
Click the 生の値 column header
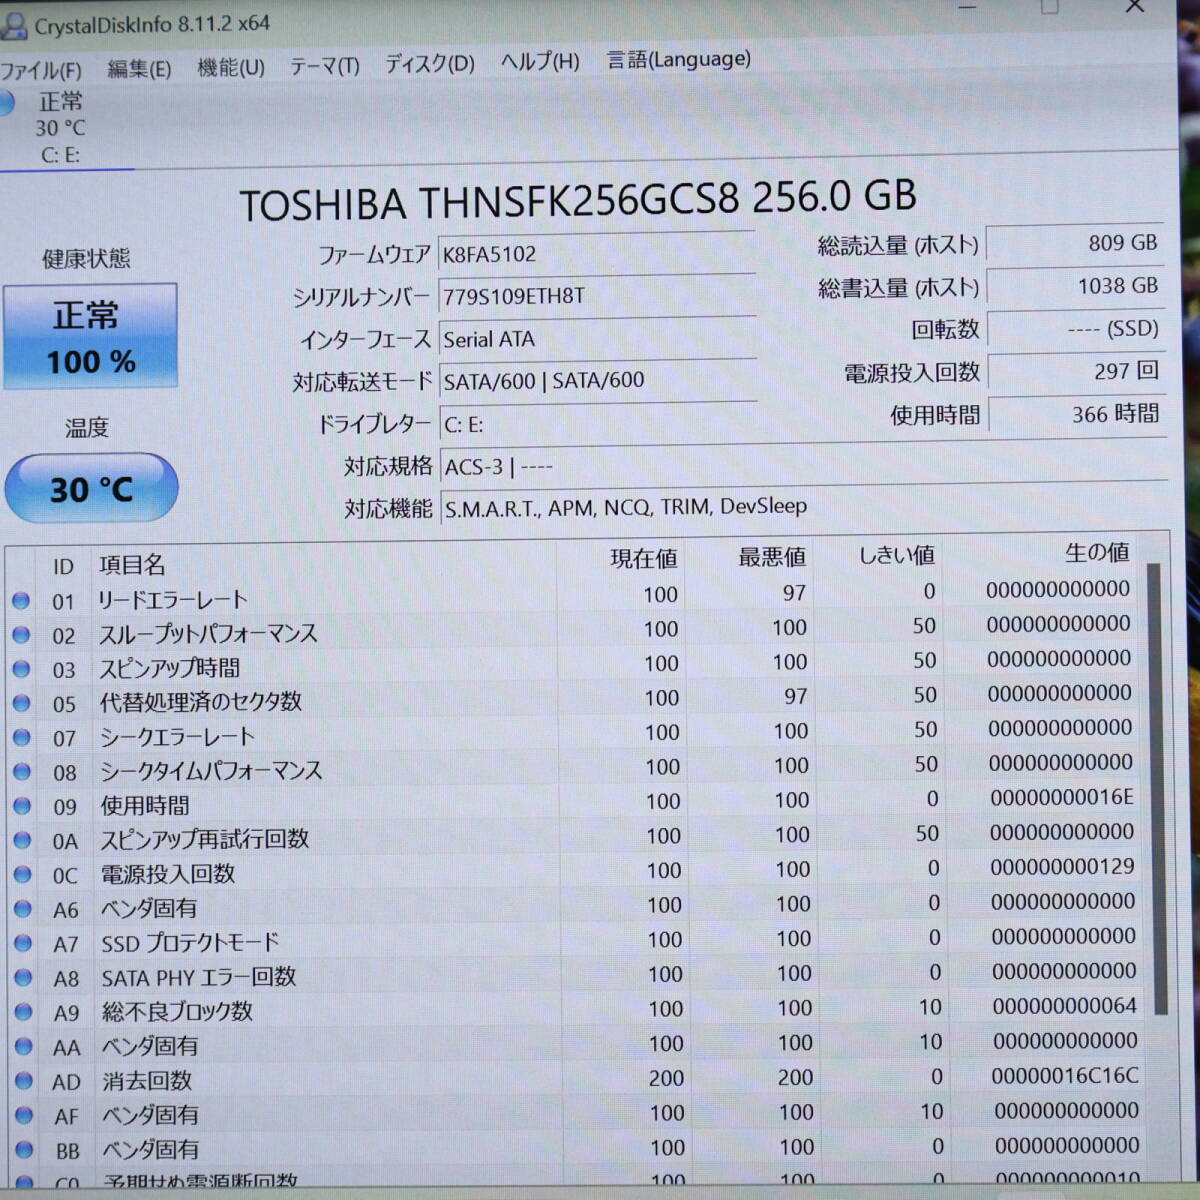click(x=1096, y=551)
